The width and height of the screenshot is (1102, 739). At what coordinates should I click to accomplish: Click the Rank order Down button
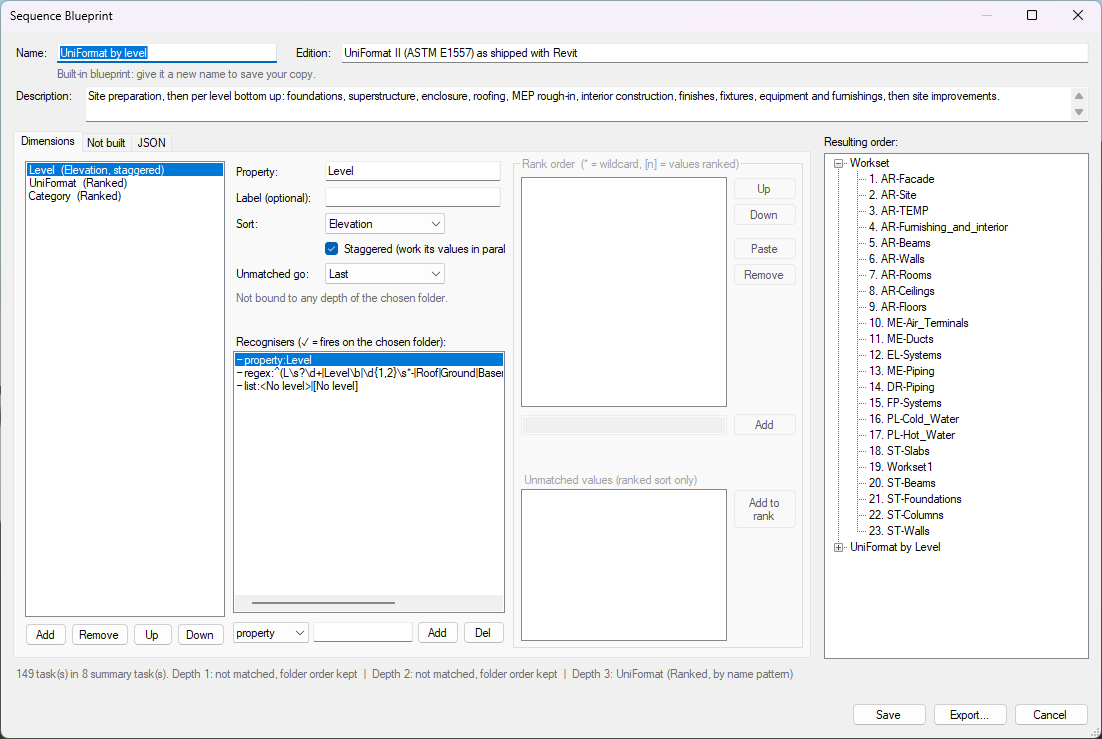764,214
